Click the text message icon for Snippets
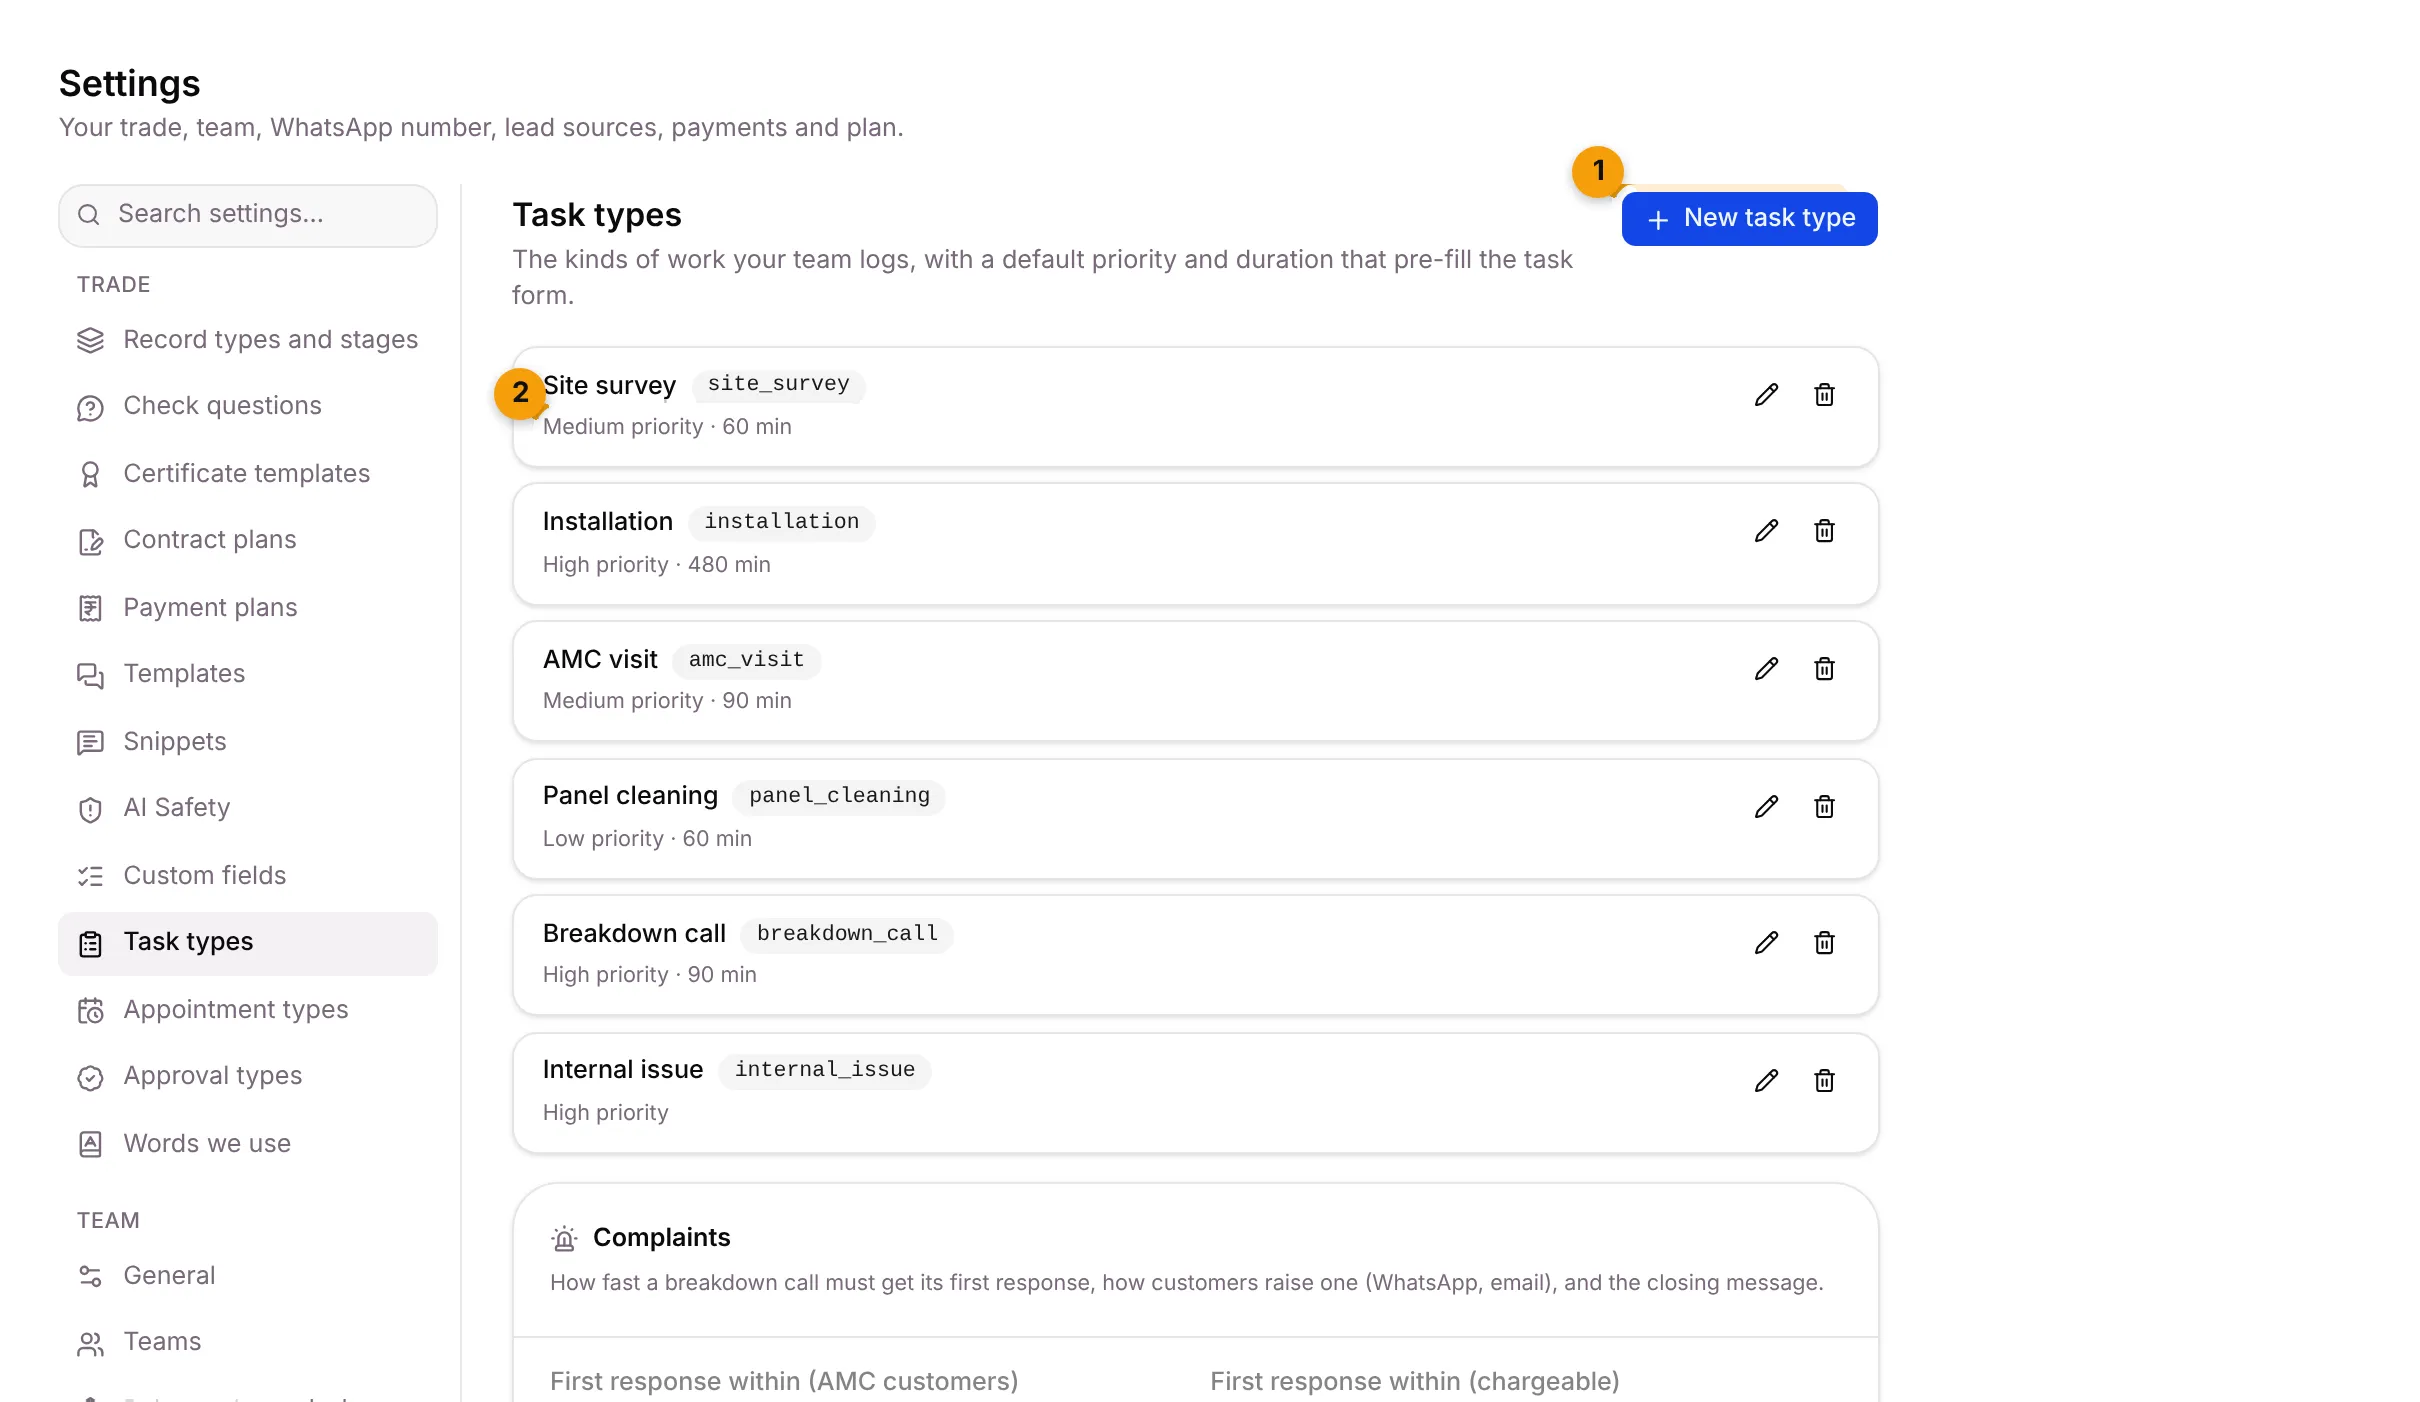 [90, 743]
